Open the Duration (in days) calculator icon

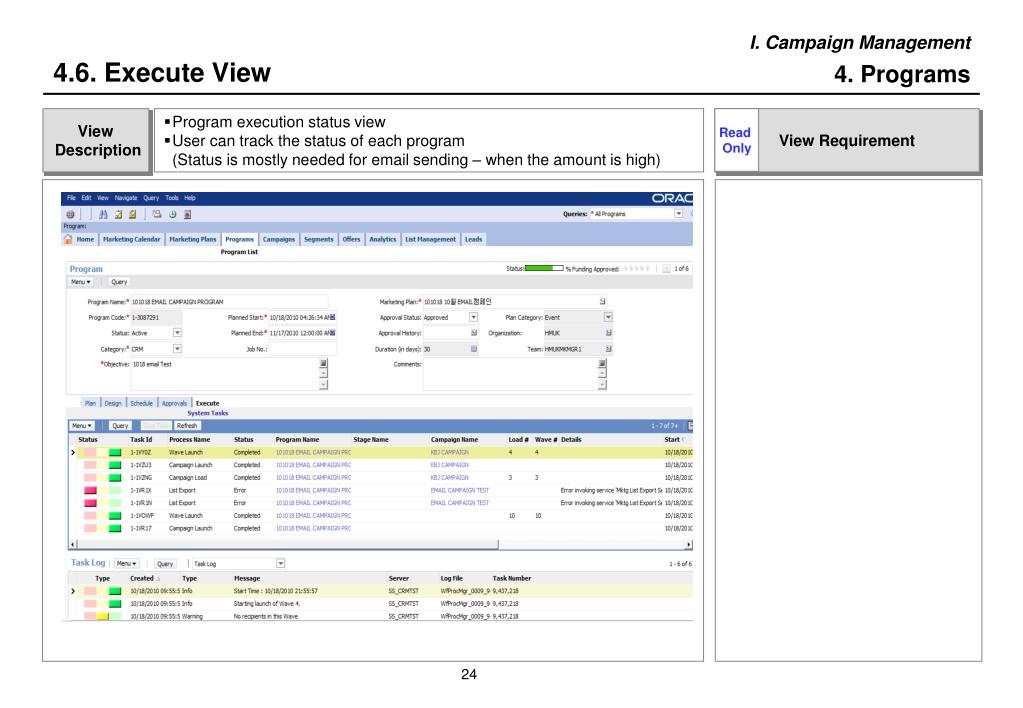point(474,349)
